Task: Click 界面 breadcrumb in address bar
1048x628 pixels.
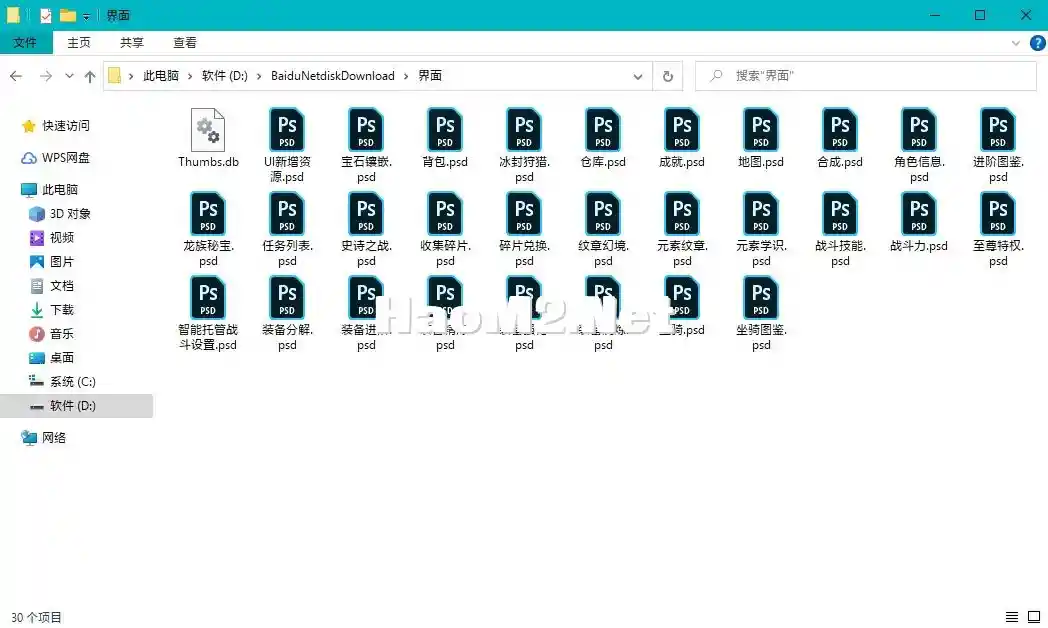Action: click(430, 76)
